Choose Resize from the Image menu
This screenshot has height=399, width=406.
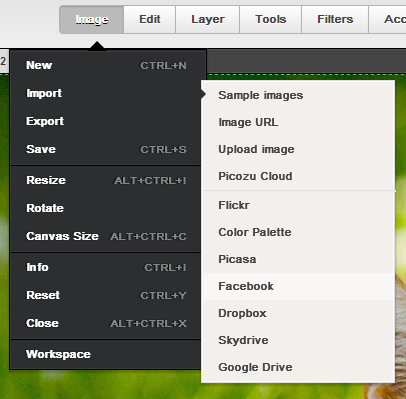tap(106, 180)
